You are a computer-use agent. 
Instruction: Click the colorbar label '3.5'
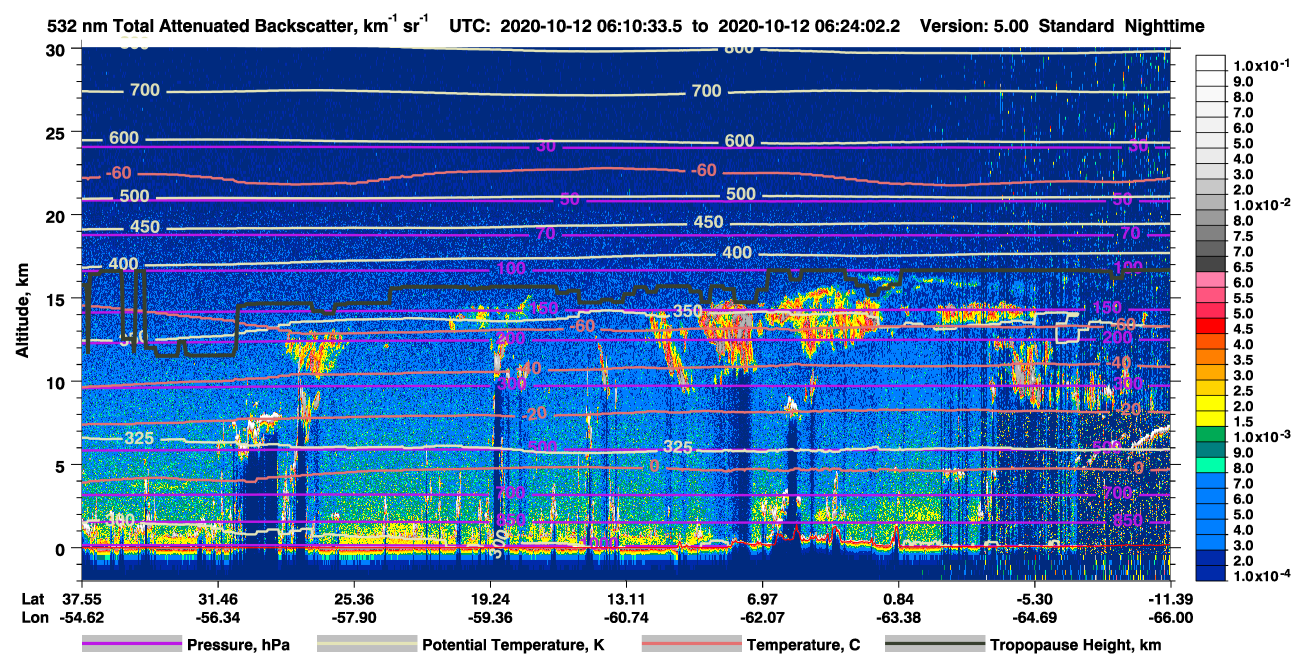(1242, 360)
